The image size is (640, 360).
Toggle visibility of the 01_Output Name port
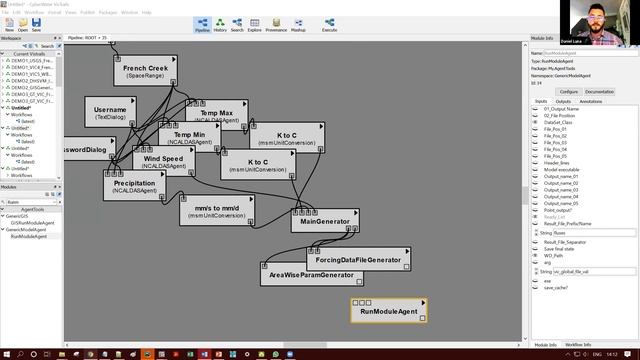(x=535, y=109)
